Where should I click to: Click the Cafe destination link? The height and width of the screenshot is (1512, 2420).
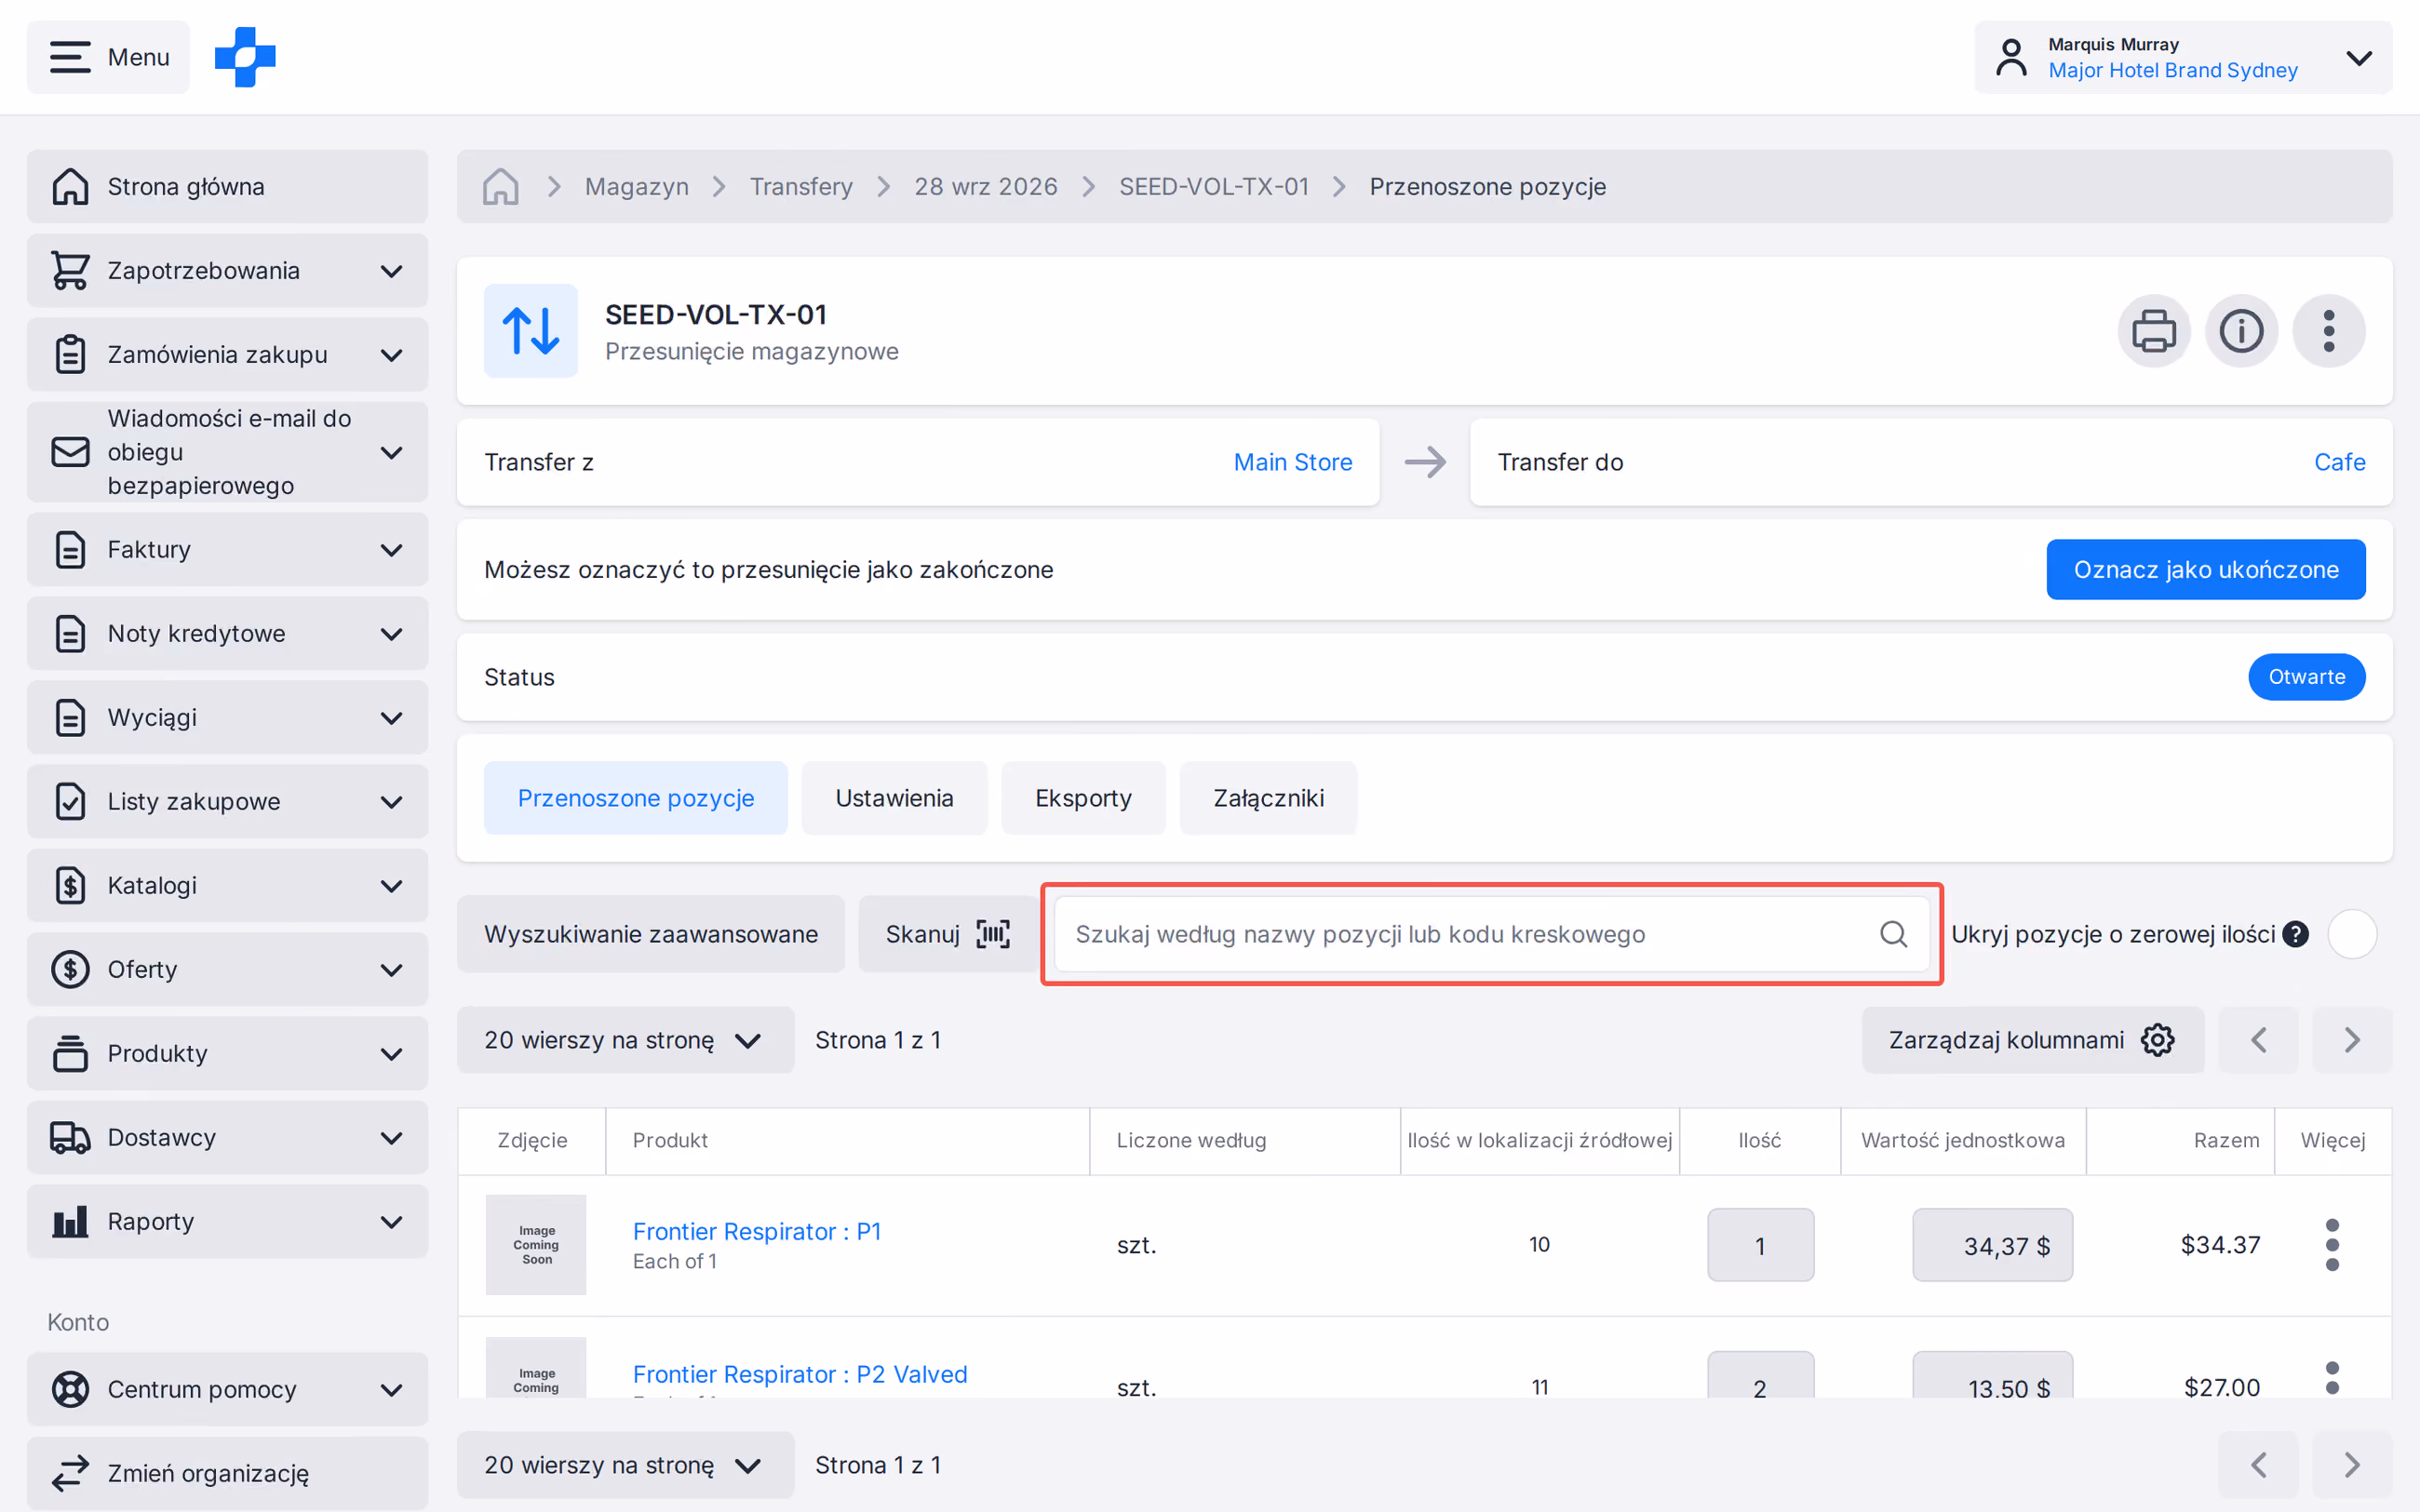(x=2339, y=462)
